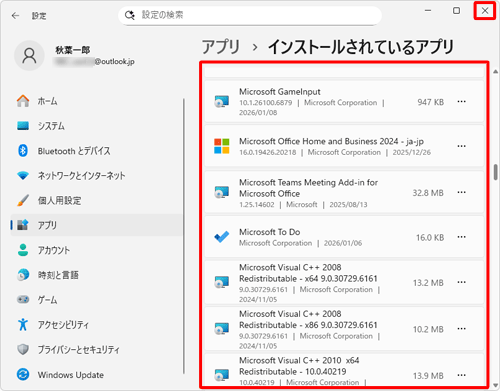This screenshot has width=500, height=391.
Task: Click the Accounts person icon
Action: pos(23,250)
